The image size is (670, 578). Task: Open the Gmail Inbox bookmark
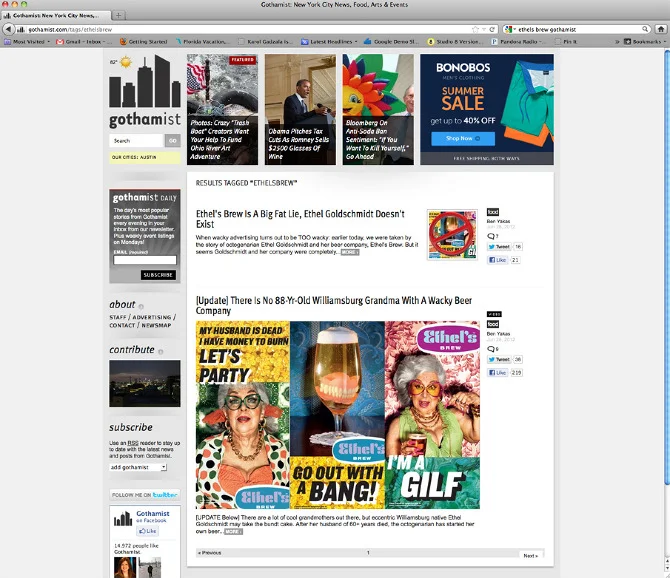[x=84, y=41]
